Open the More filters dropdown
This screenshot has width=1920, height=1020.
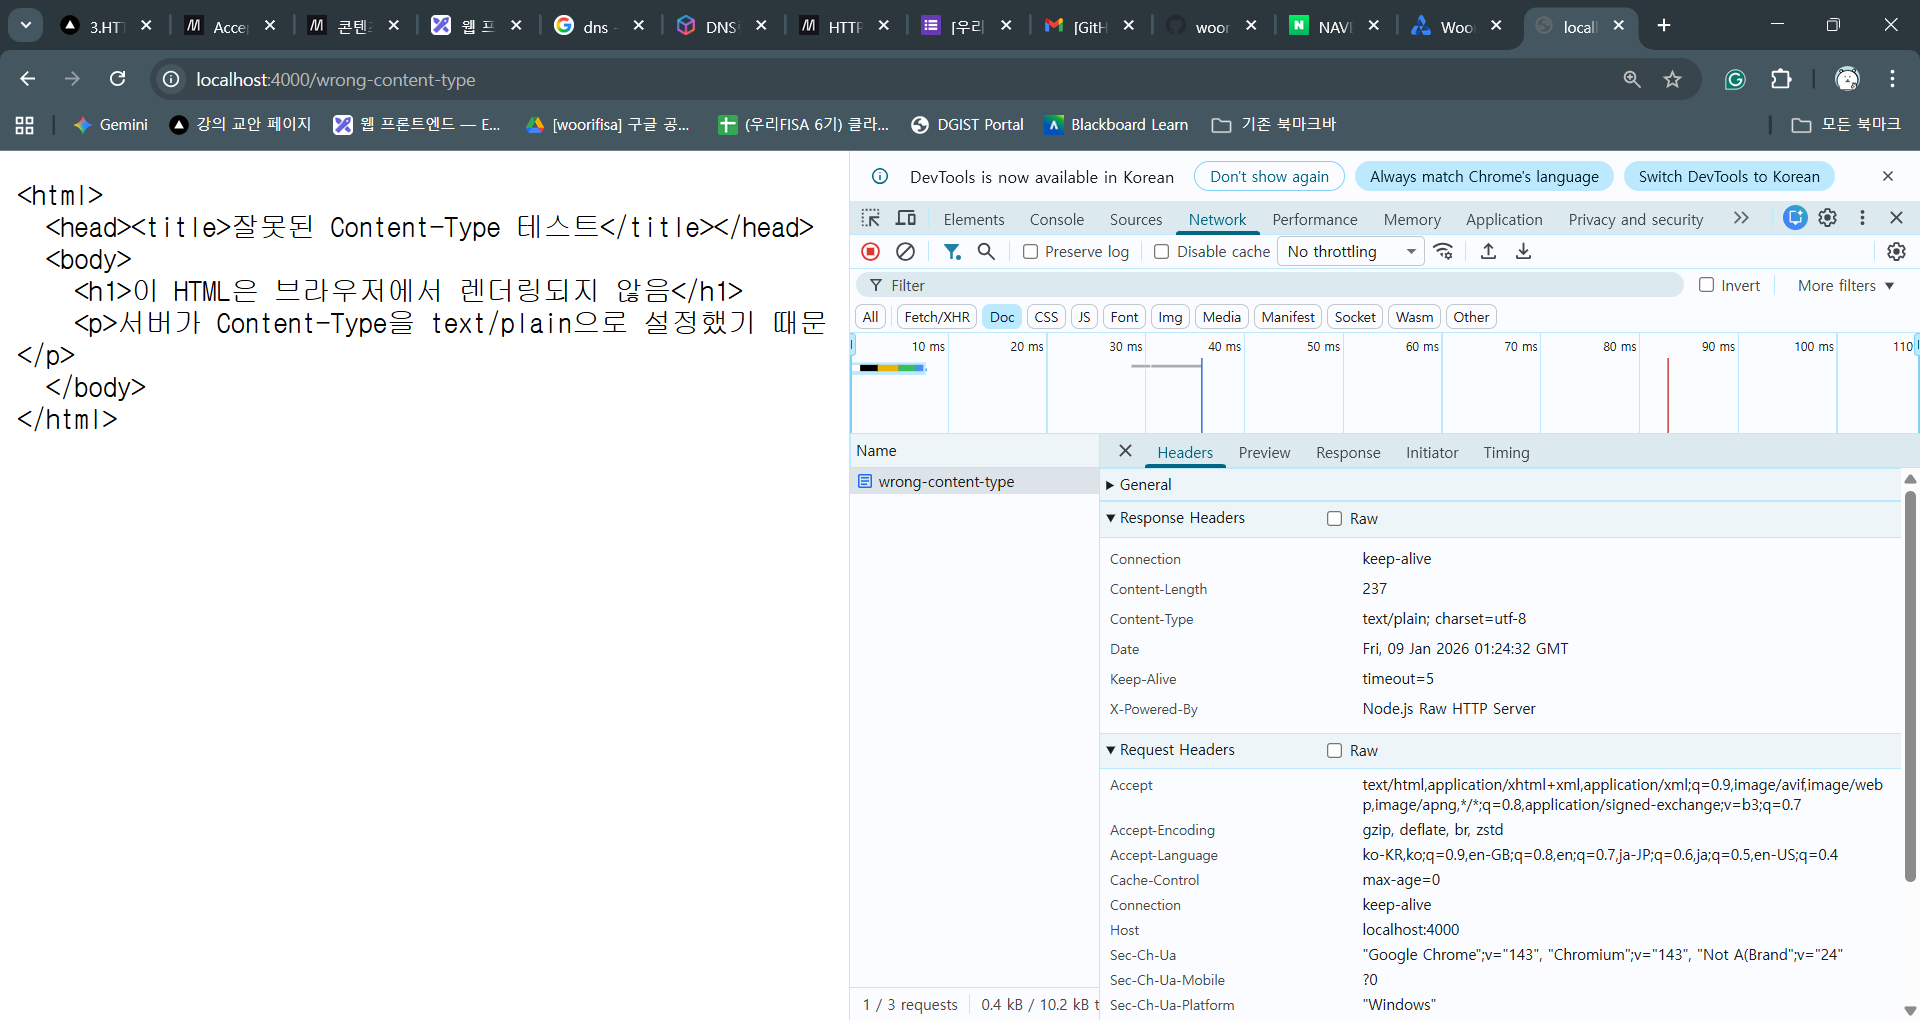click(1845, 285)
